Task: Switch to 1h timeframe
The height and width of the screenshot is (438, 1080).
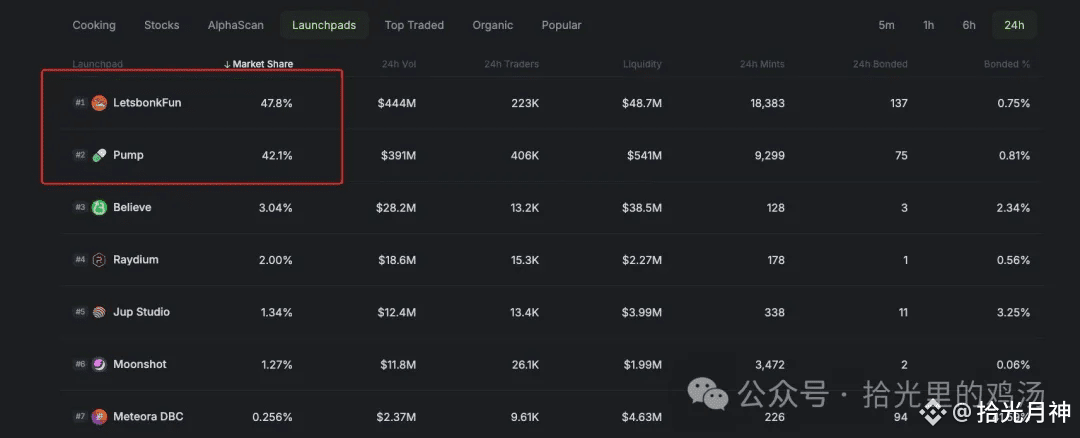Action: tap(929, 25)
